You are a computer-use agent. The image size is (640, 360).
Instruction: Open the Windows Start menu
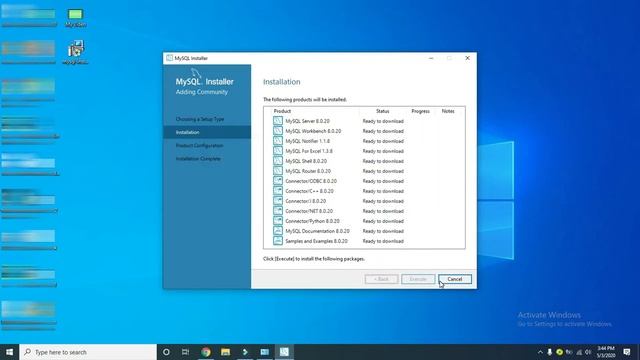point(9,352)
